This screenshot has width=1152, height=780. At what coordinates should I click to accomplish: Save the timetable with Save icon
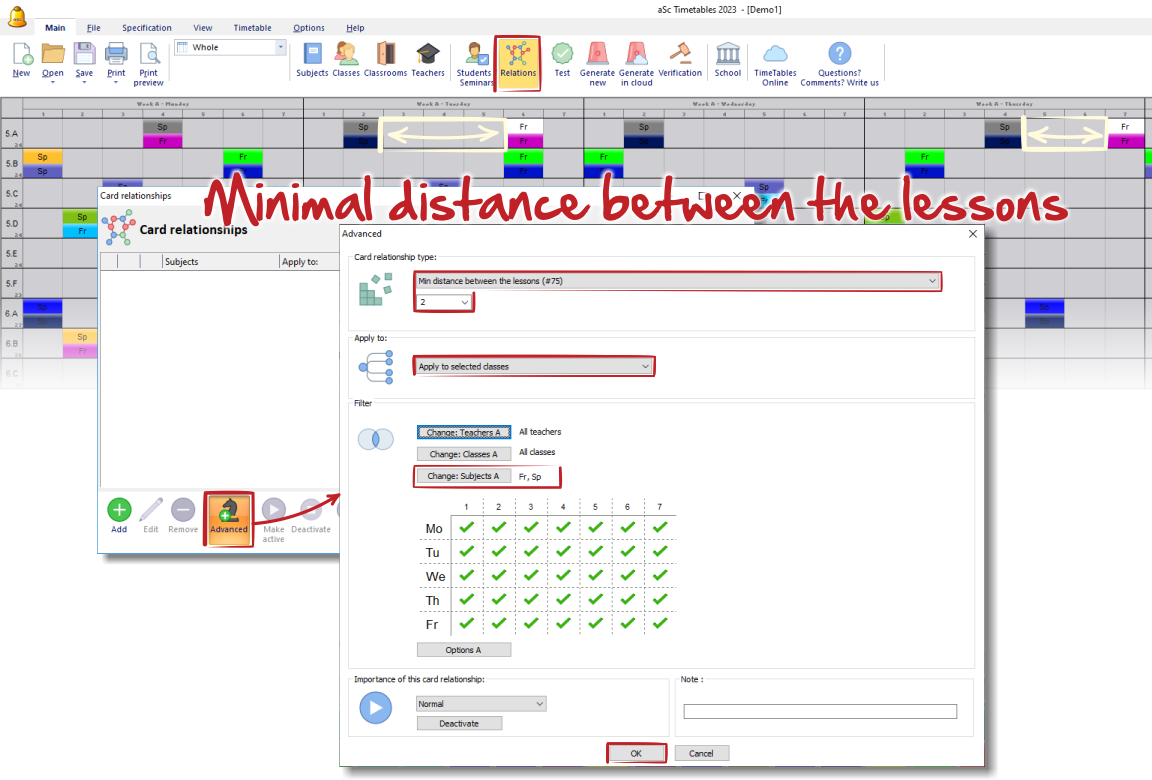(84, 55)
